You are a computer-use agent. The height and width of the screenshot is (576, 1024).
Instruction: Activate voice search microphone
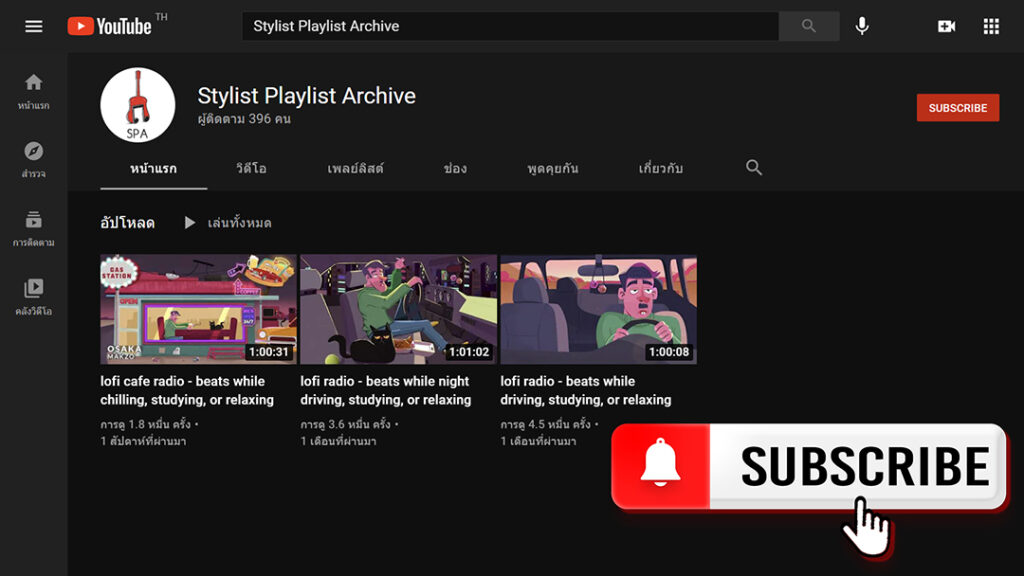[862, 26]
